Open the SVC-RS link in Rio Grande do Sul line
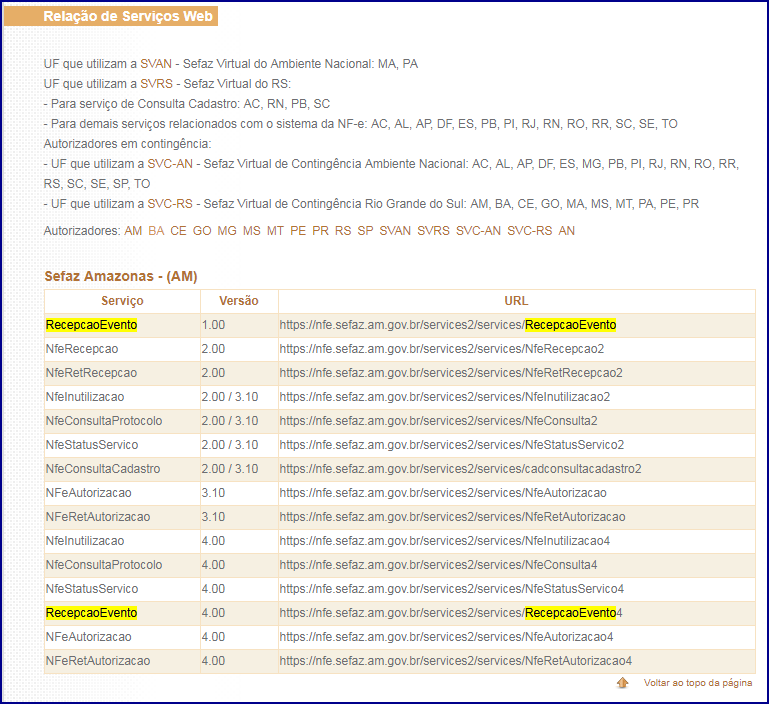 click(x=170, y=204)
